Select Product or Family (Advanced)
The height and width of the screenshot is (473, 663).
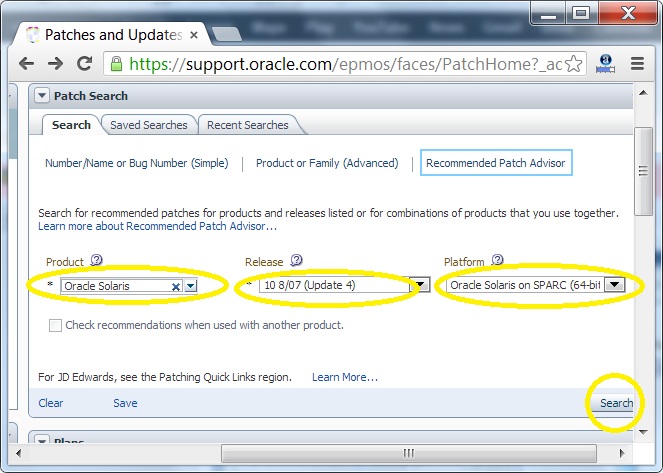click(327, 163)
